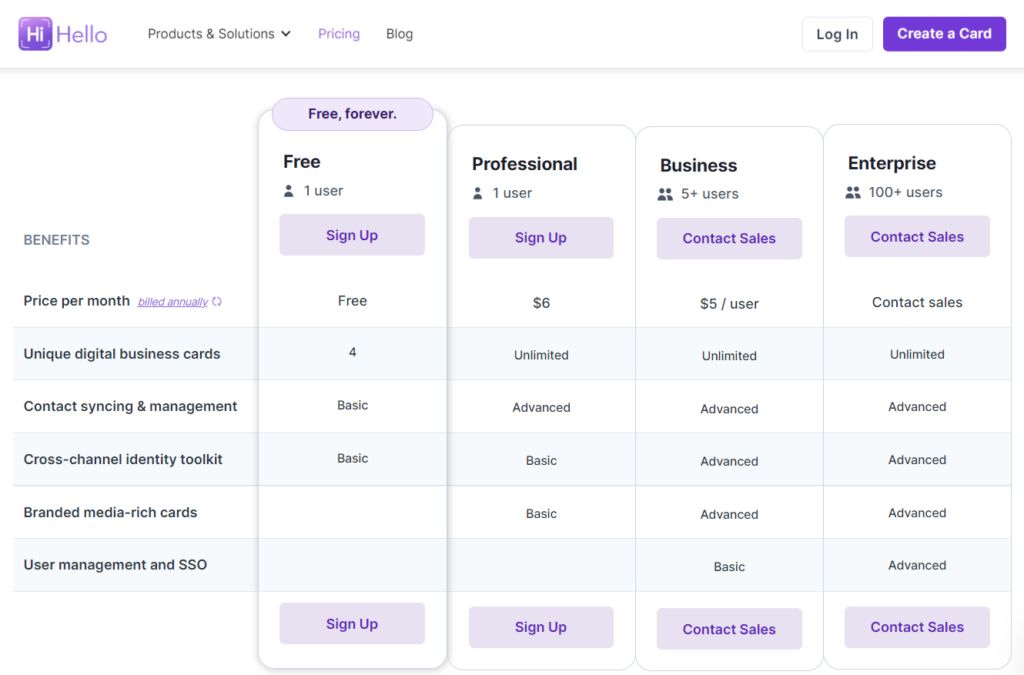Click the single user icon under Free
The height and width of the screenshot is (675, 1024).
289,191
